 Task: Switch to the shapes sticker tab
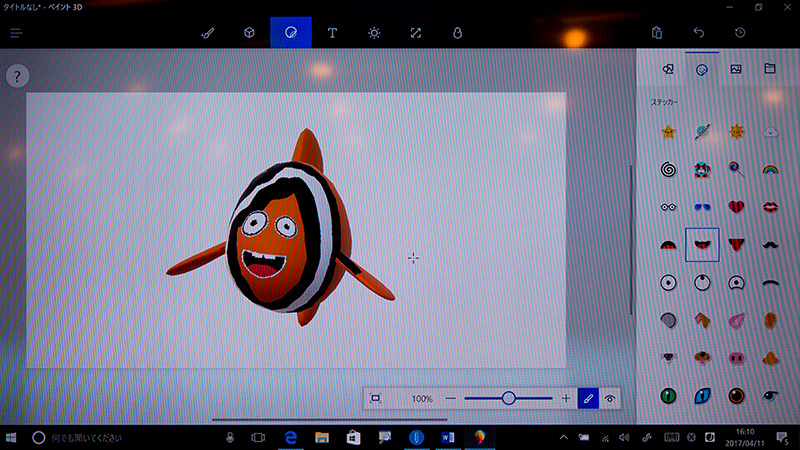click(x=668, y=69)
